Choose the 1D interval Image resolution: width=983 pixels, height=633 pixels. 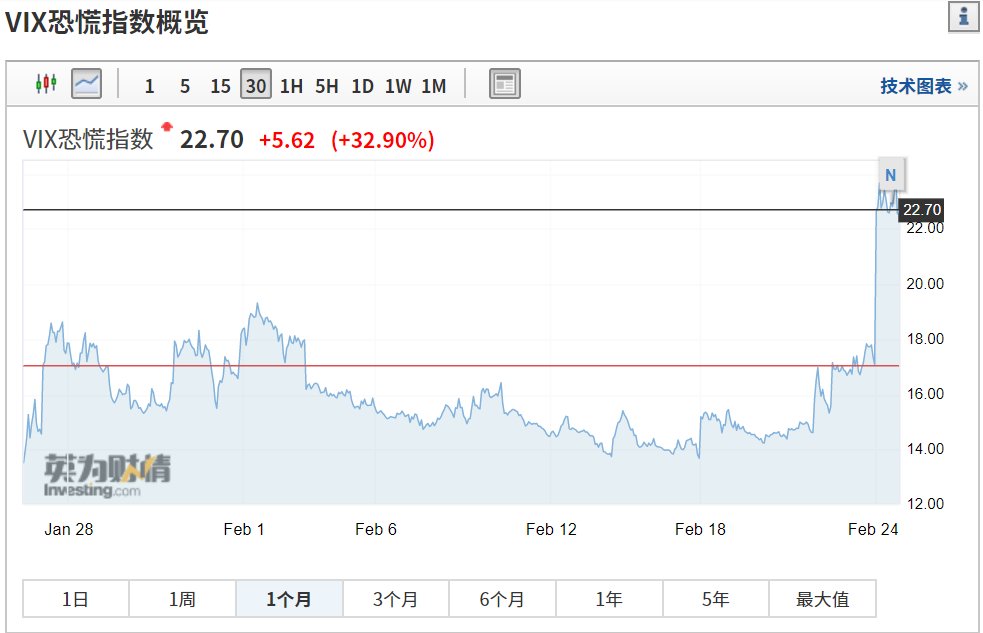362,86
